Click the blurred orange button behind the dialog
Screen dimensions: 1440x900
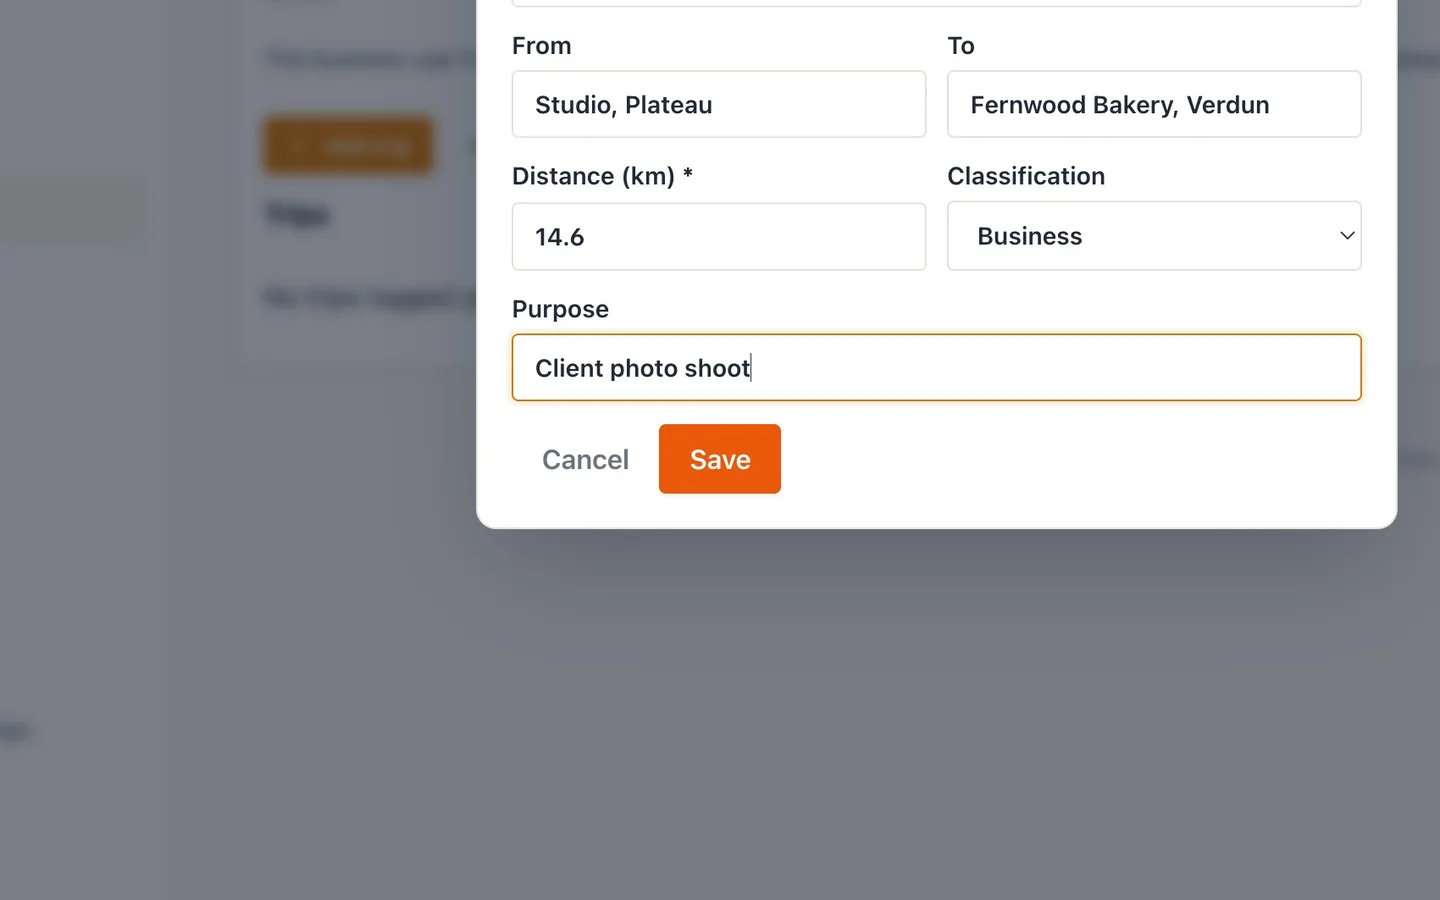(x=348, y=146)
